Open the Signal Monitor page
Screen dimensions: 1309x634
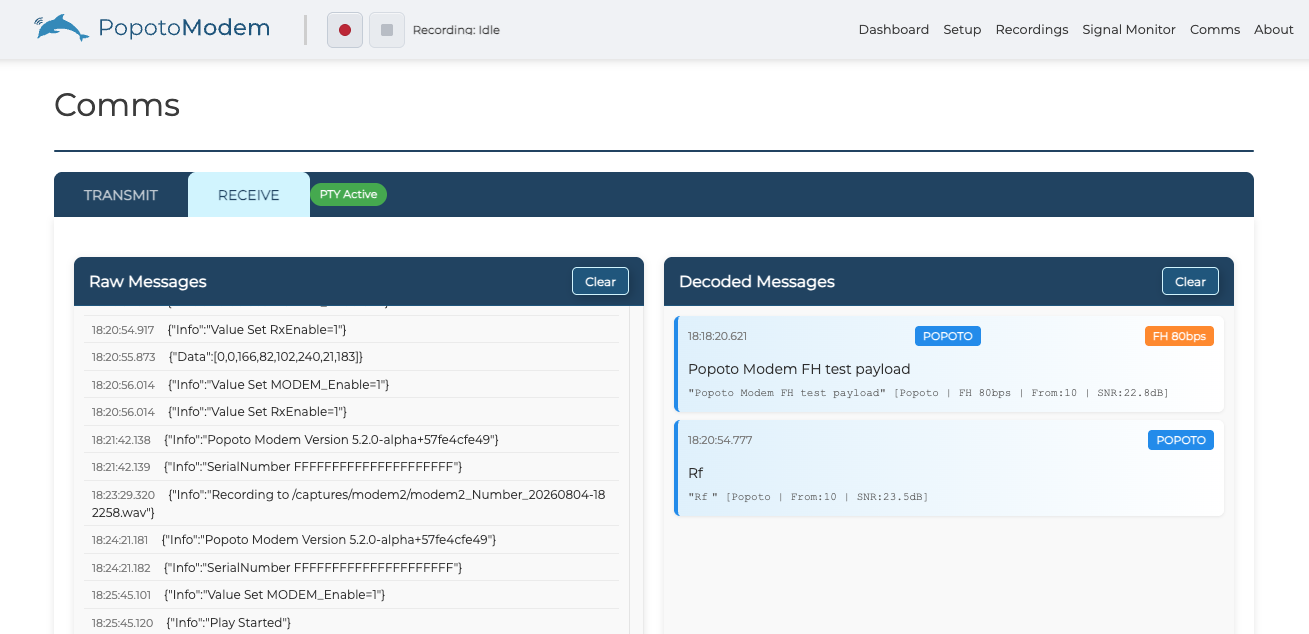(x=1129, y=30)
